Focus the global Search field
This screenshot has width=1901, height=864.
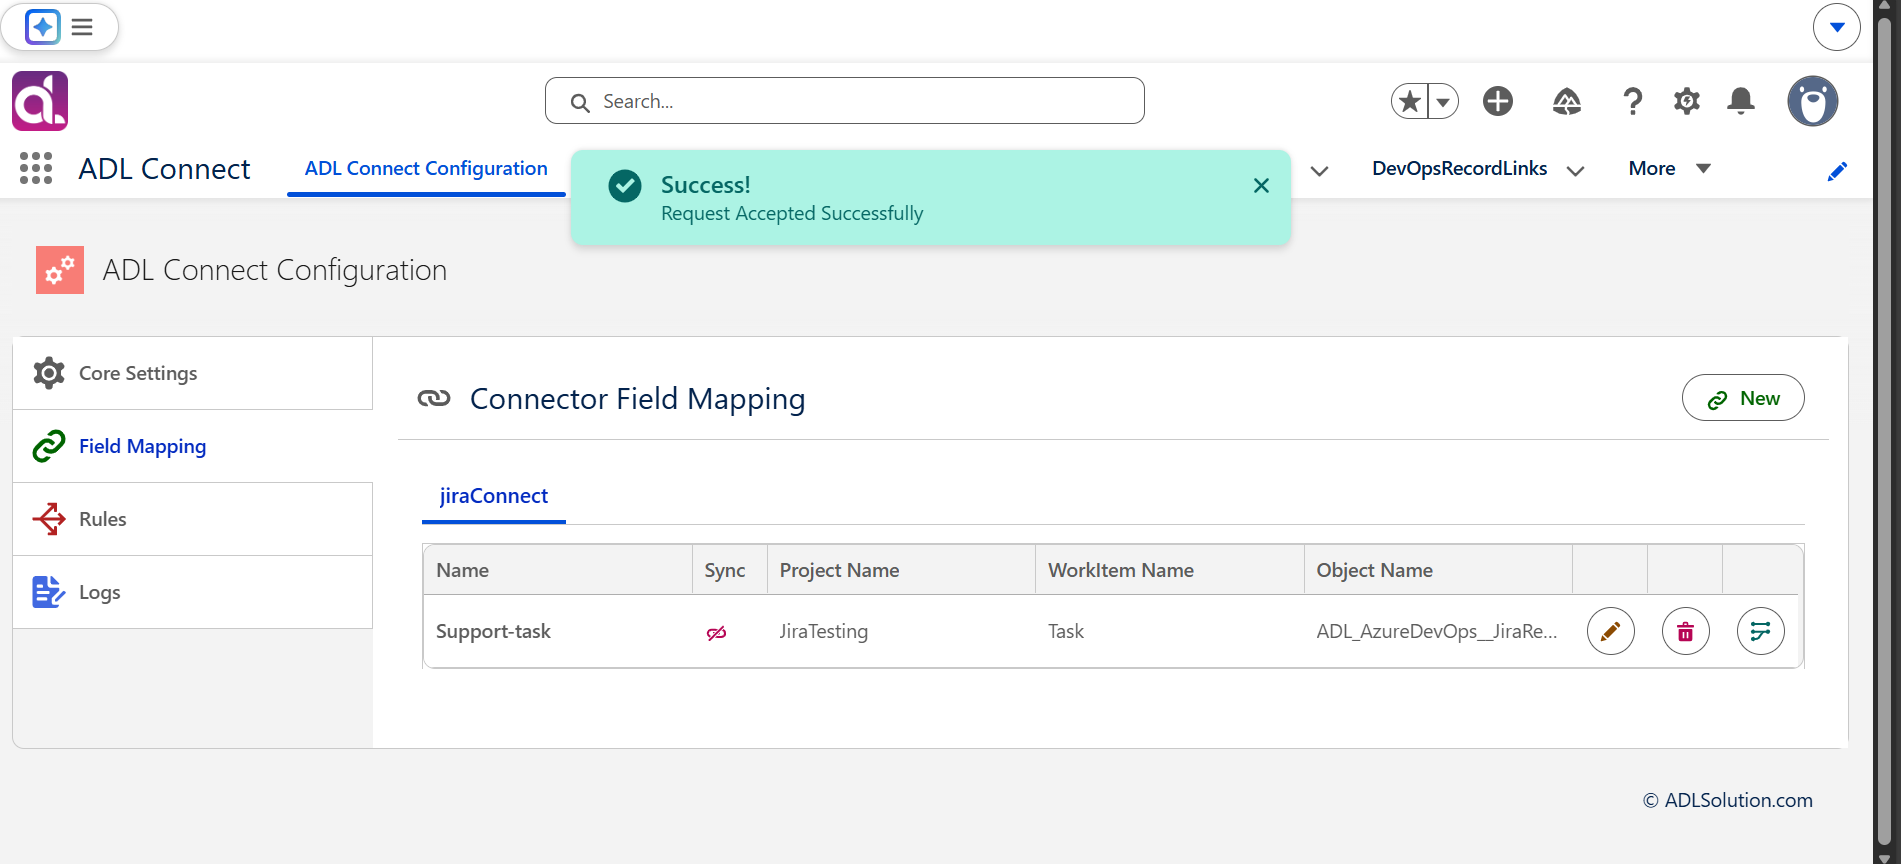[845, 101]
